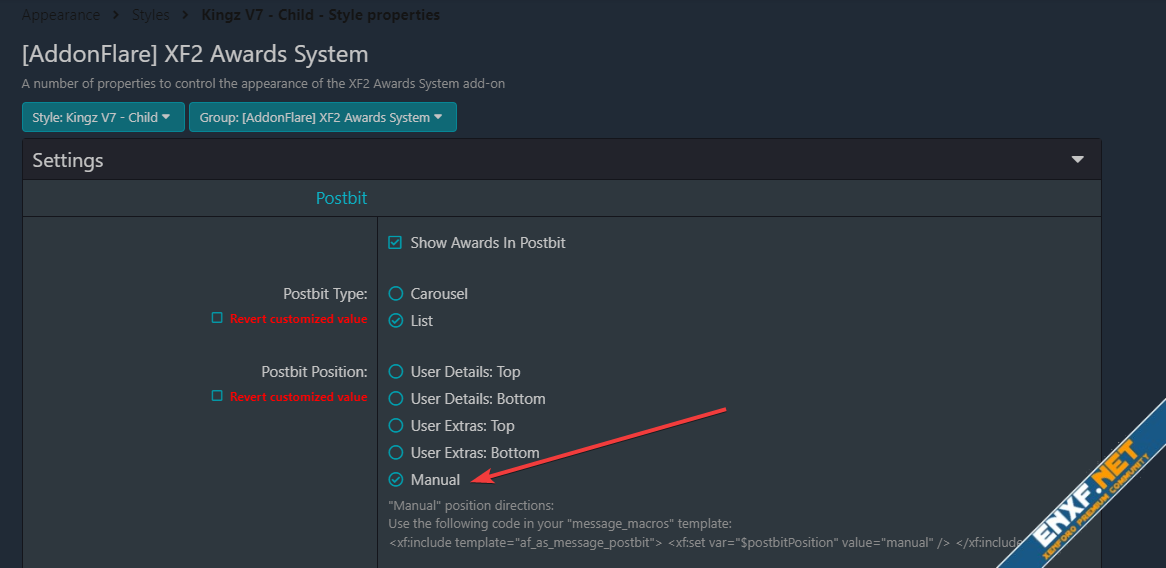1166x568 pixels.
Task: Choose User Extras: Top position
Action: pyautogui.click(x=396, y=426)
